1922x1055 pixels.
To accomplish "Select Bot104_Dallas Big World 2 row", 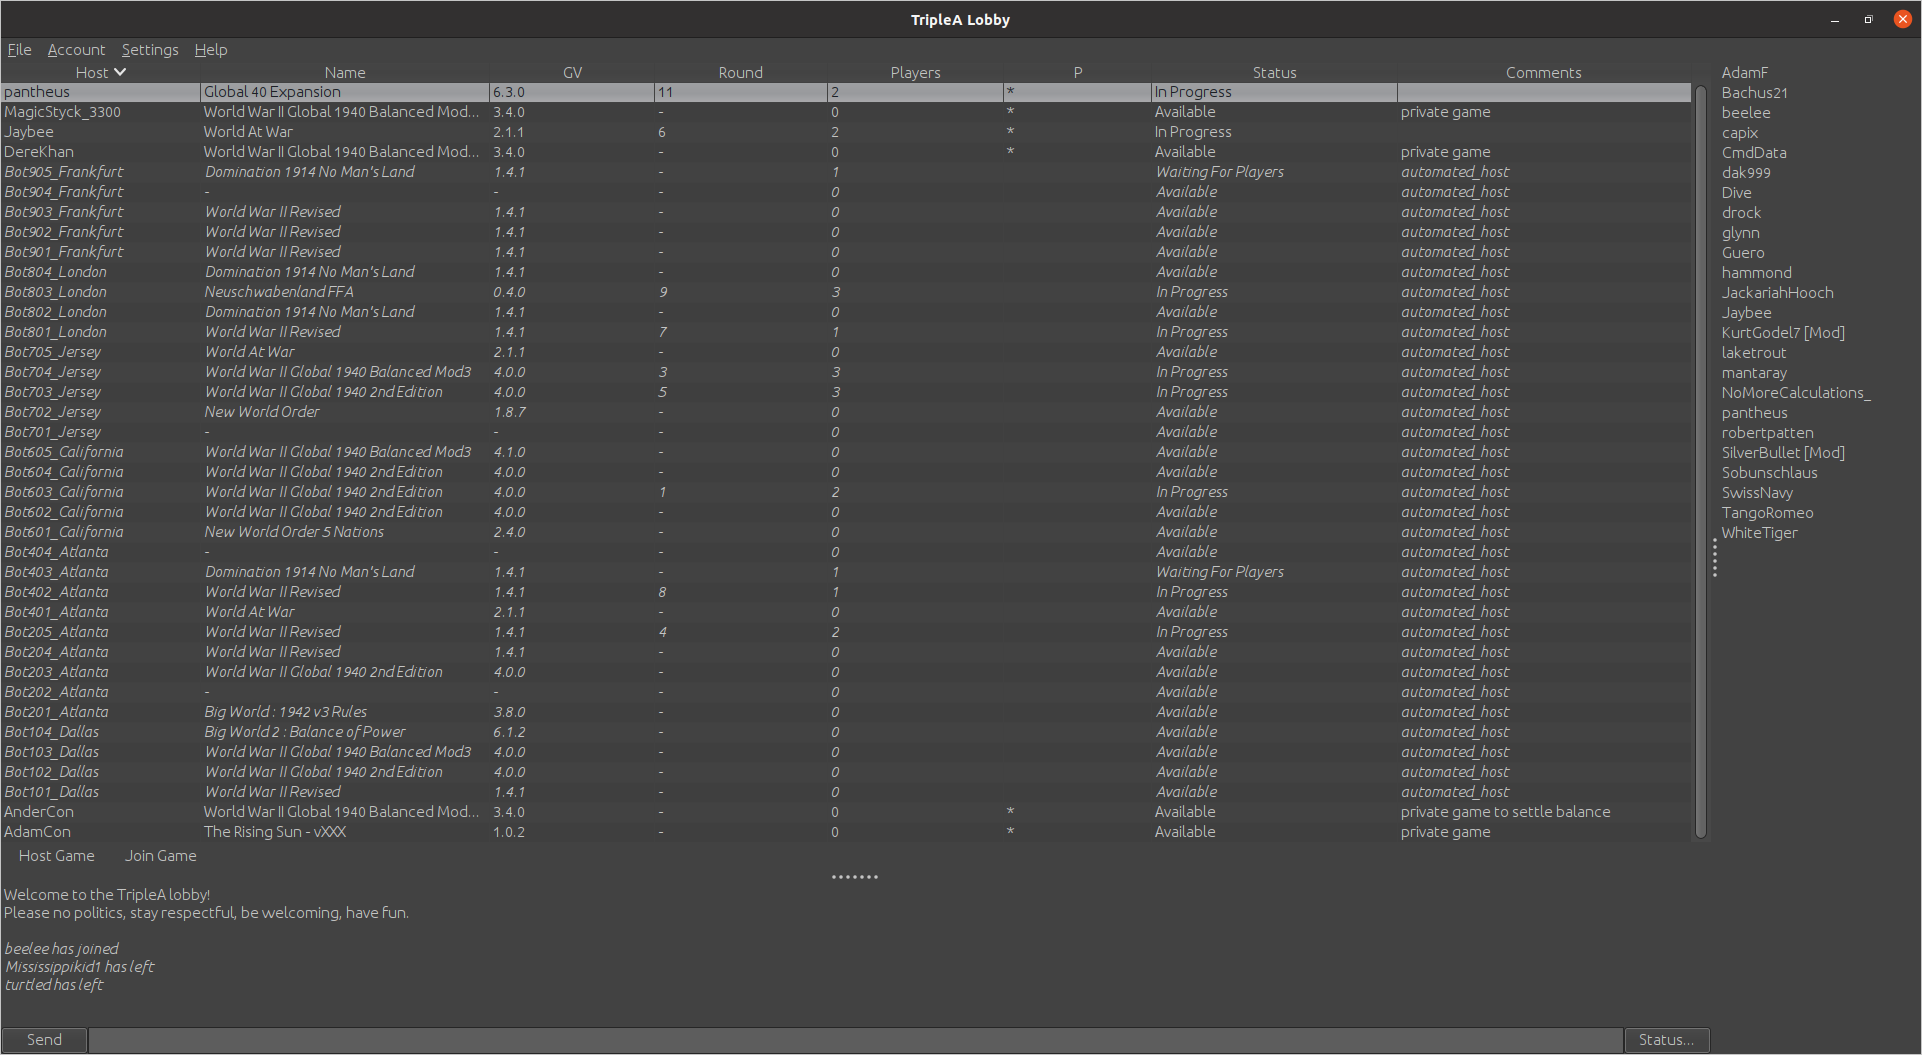I will (x=846, y=732).
